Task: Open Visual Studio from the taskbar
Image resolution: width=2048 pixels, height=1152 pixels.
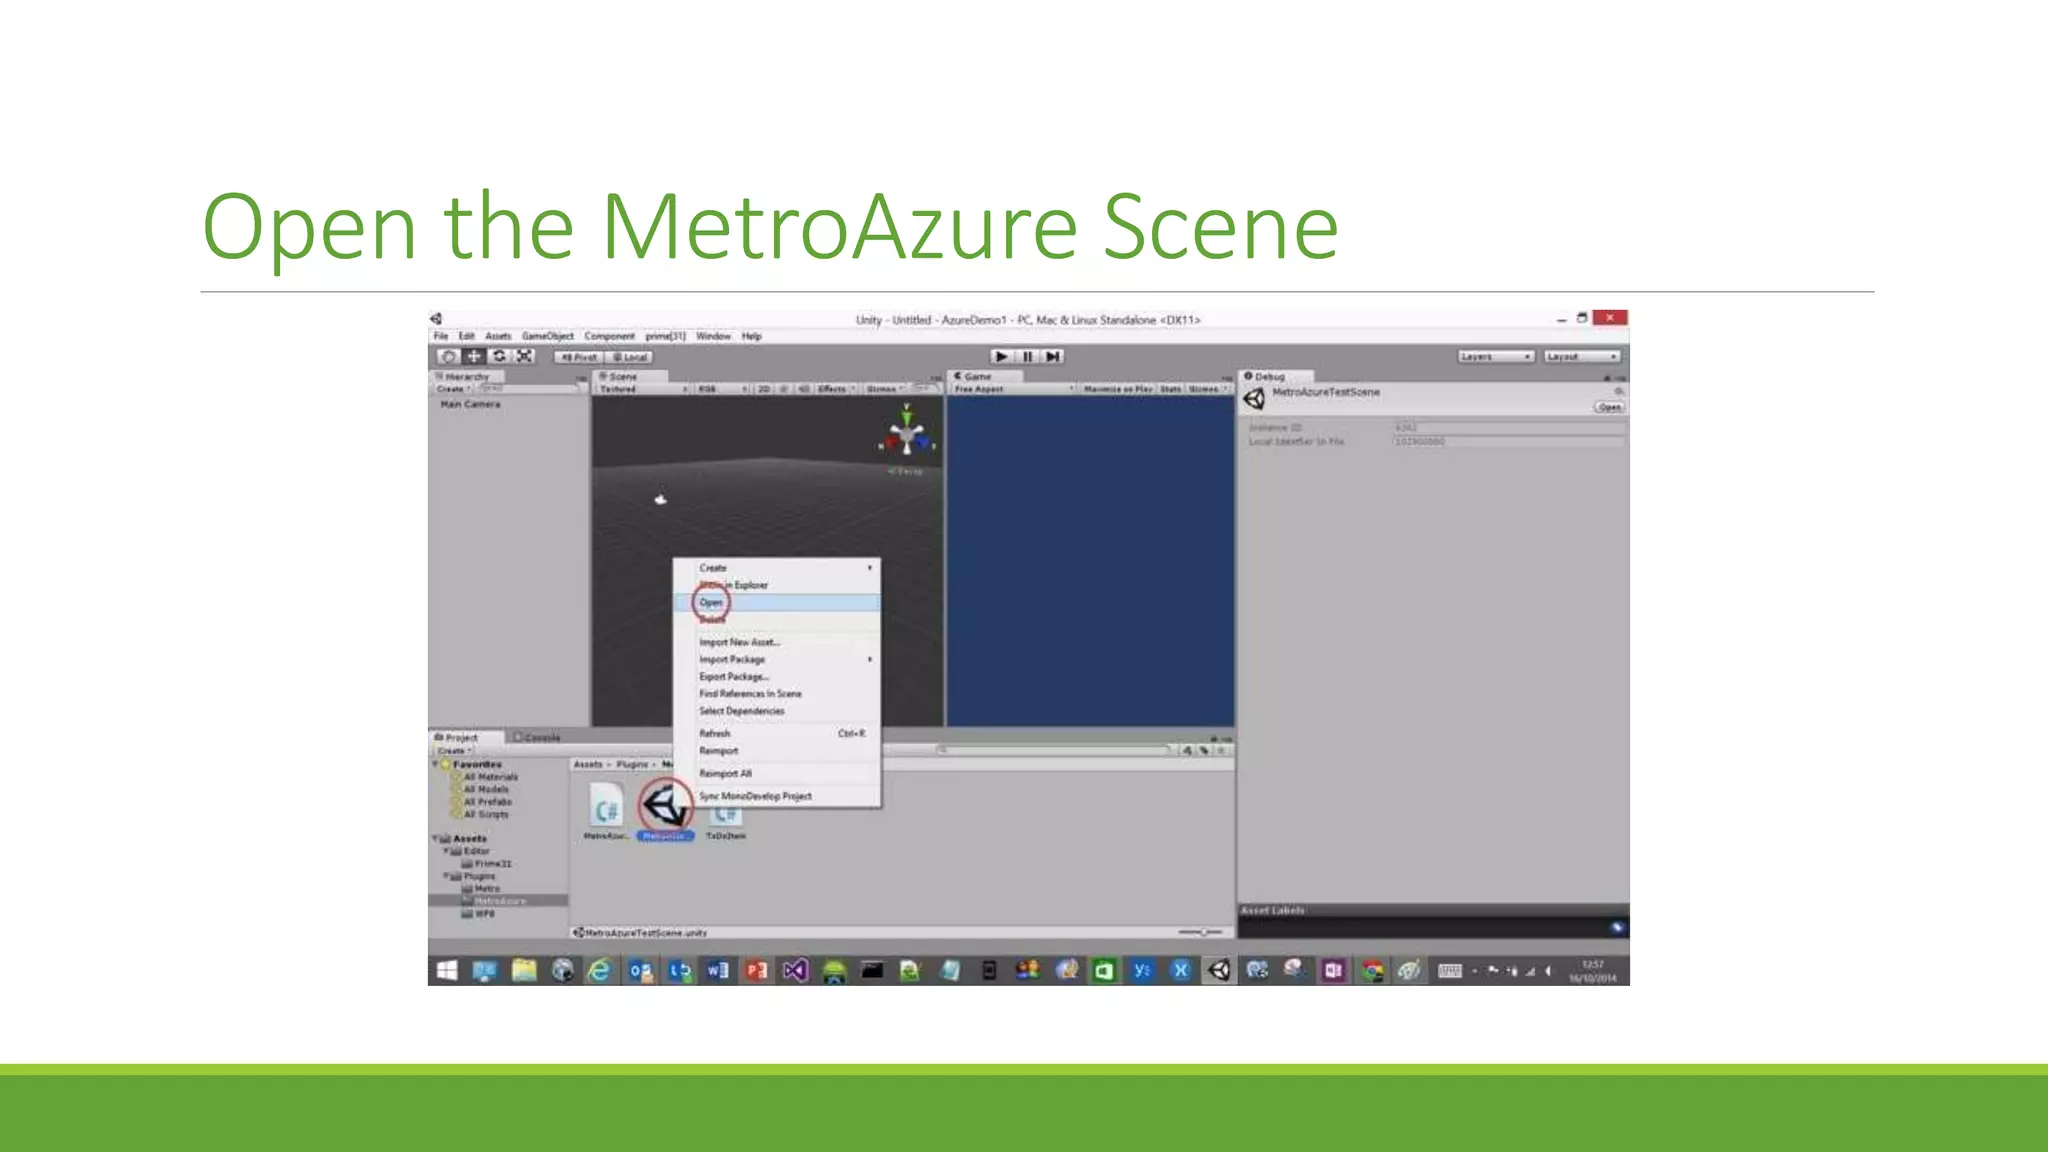Action: (794, 971)
